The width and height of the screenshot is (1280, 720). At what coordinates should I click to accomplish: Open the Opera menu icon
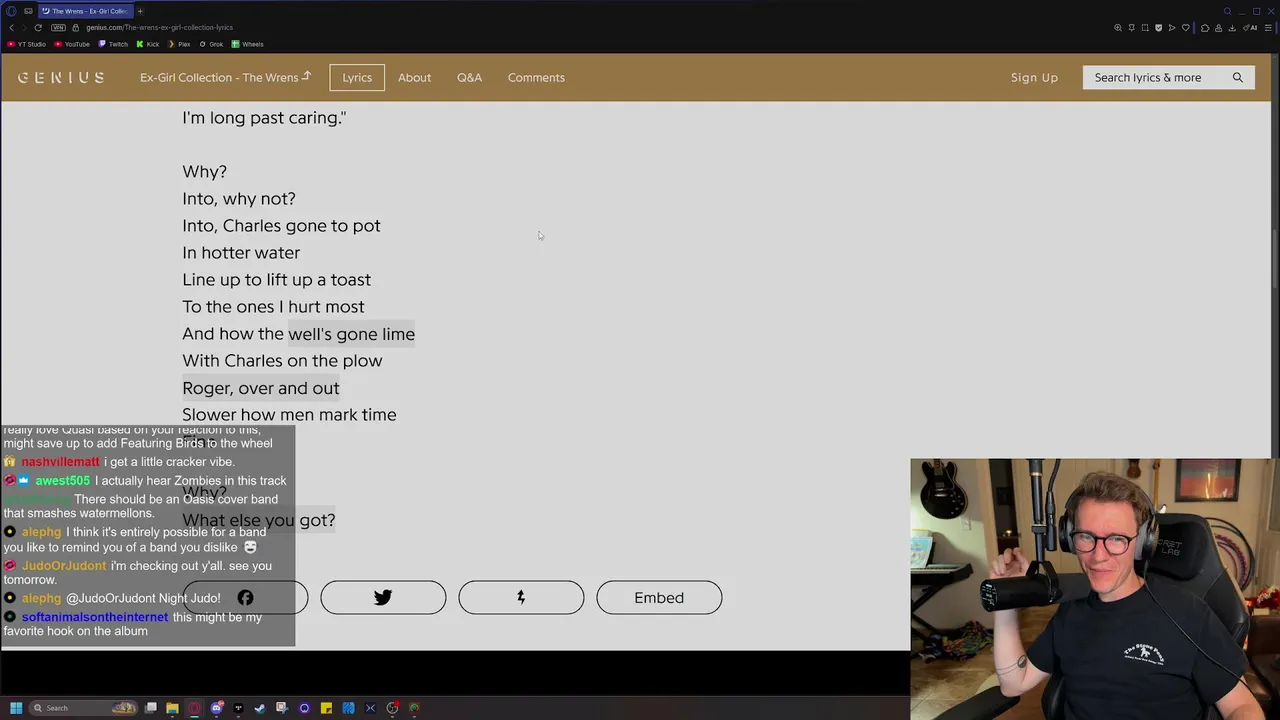tap(11, 11)
